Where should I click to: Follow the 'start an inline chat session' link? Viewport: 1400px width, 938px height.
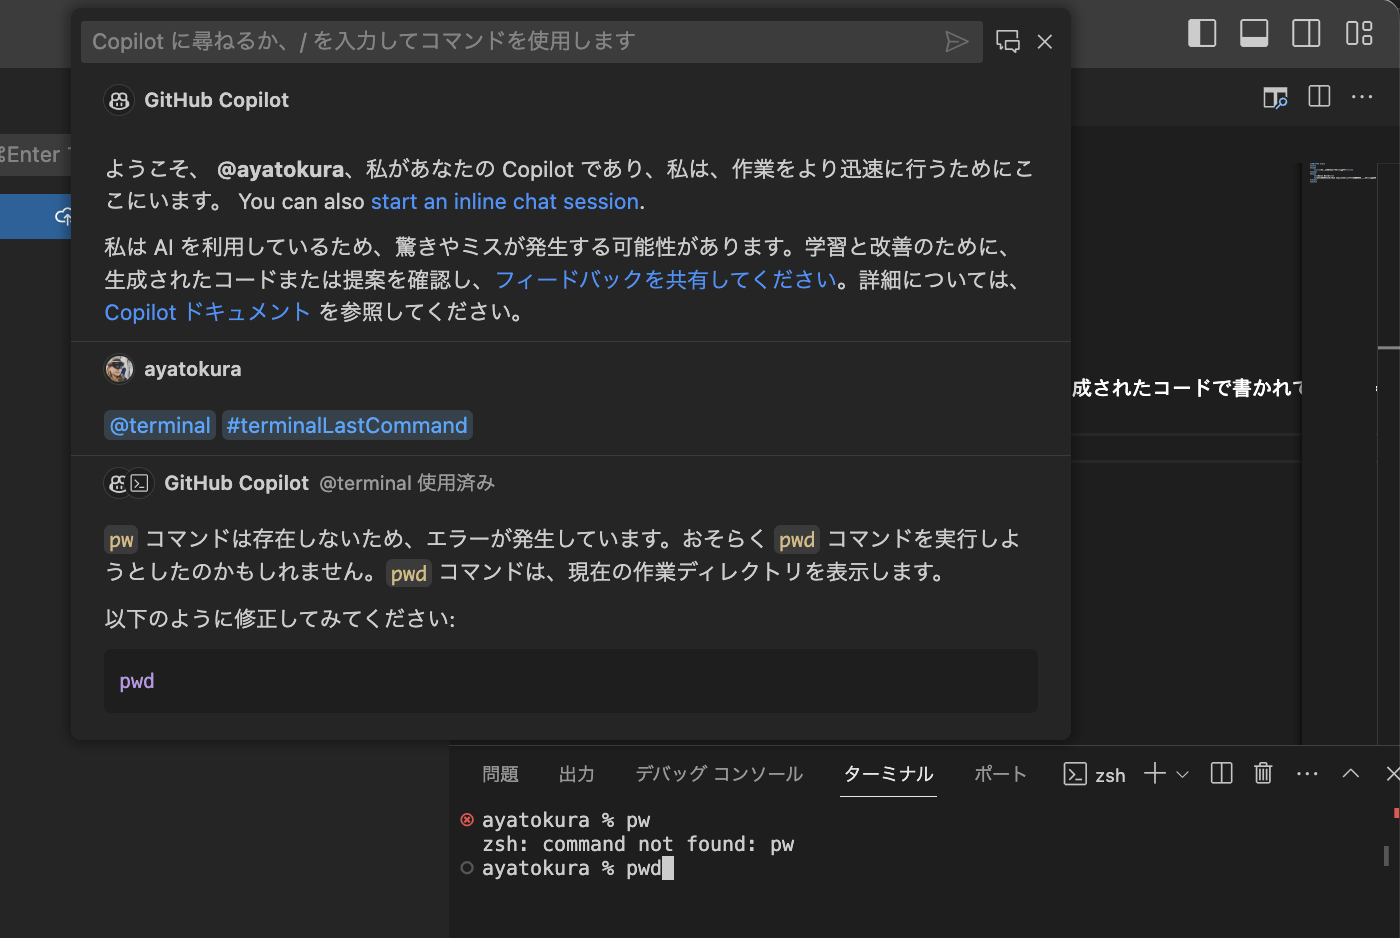[505, 201]
